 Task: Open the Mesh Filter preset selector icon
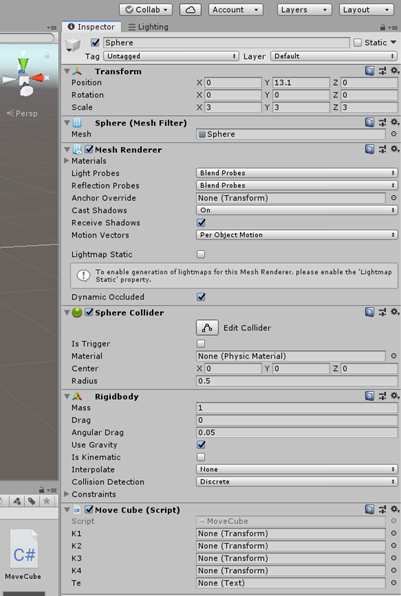[382, 122]
